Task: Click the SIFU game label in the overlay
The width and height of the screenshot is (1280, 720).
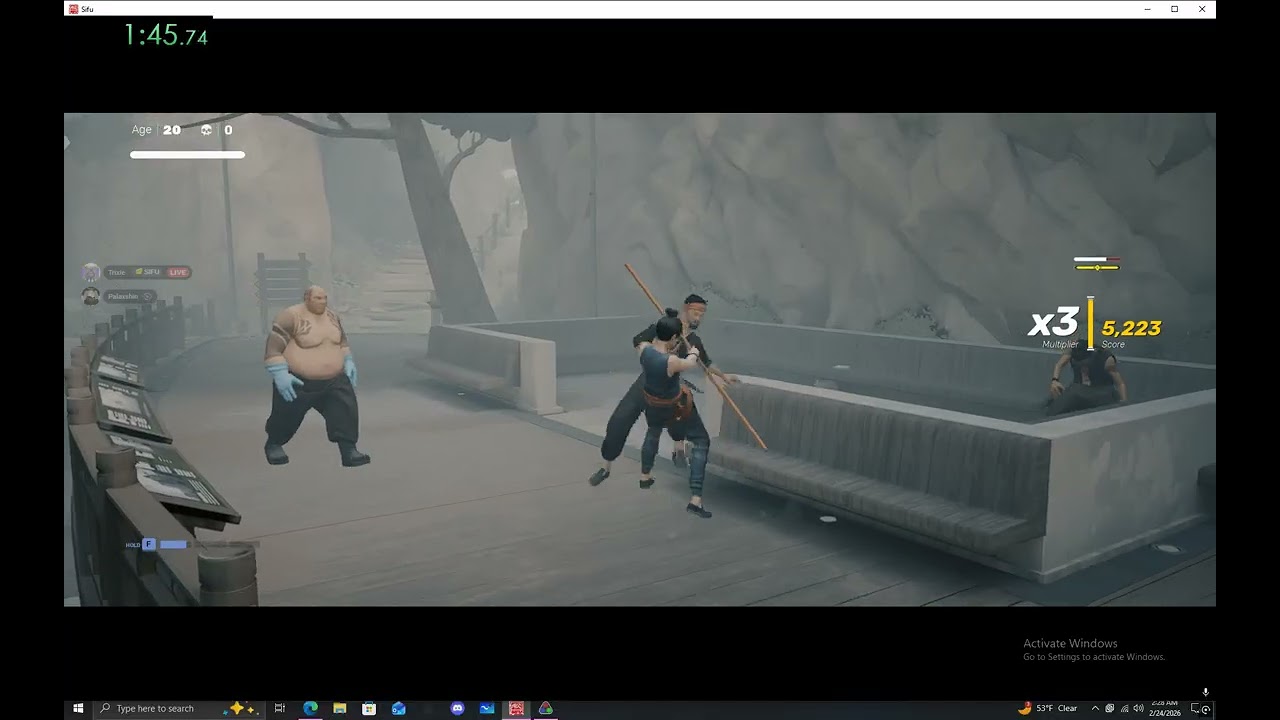Action: pyautogui.click(x=149, y=272)
